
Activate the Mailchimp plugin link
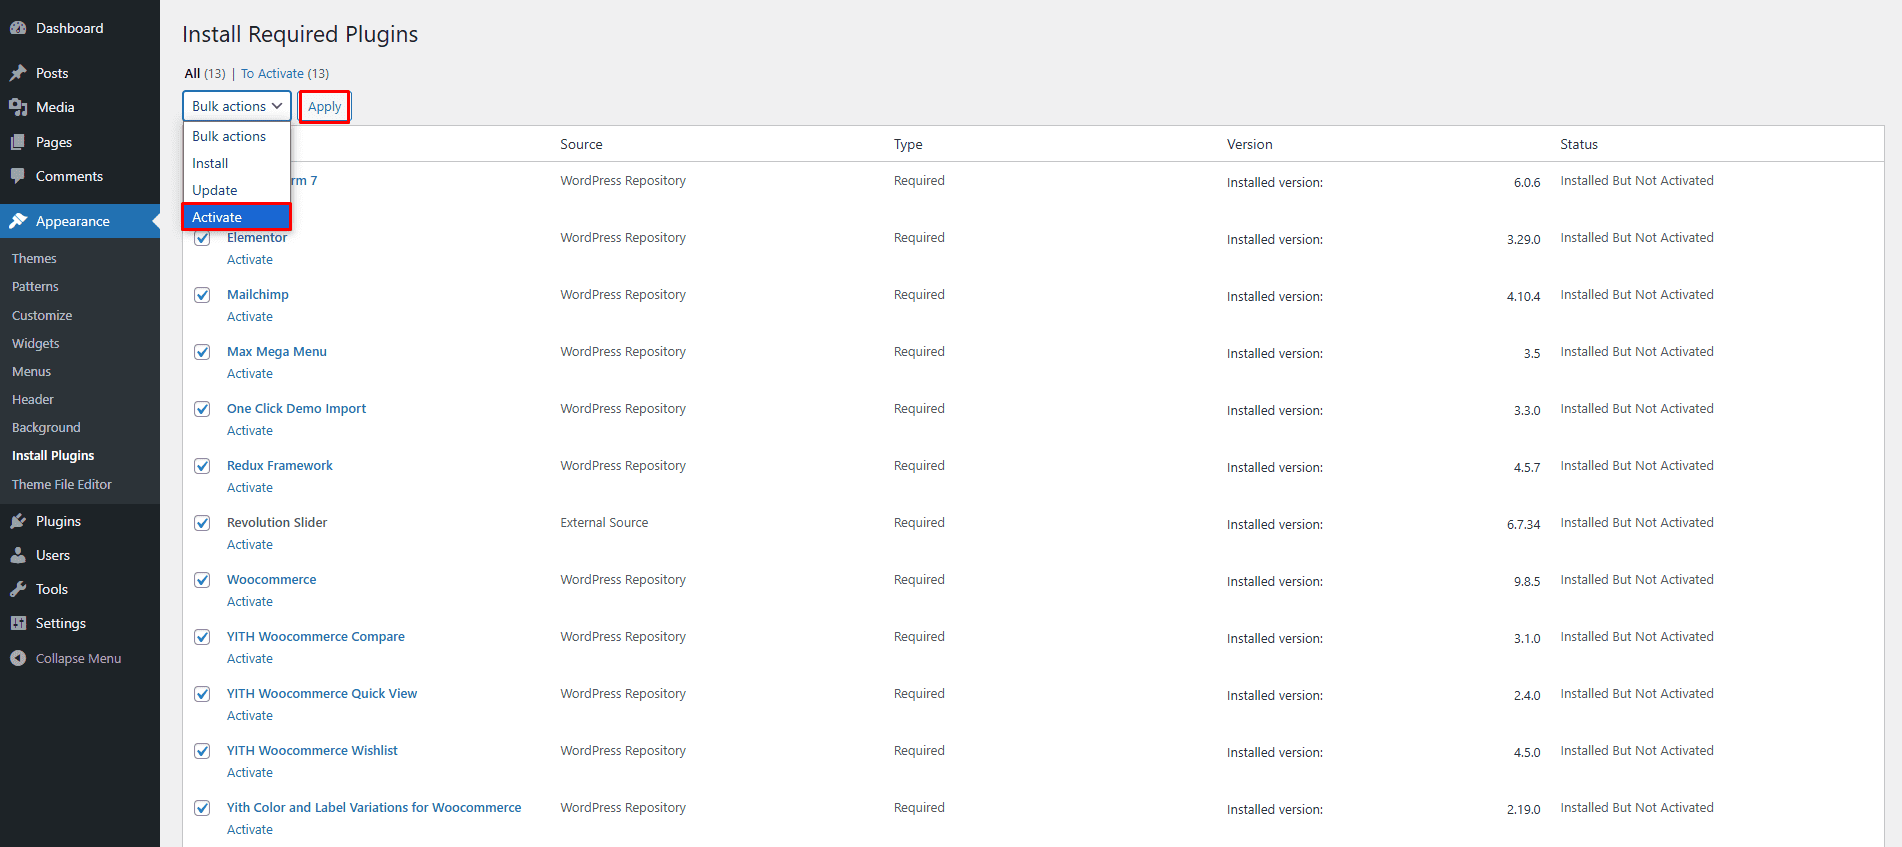pos(249,316)
